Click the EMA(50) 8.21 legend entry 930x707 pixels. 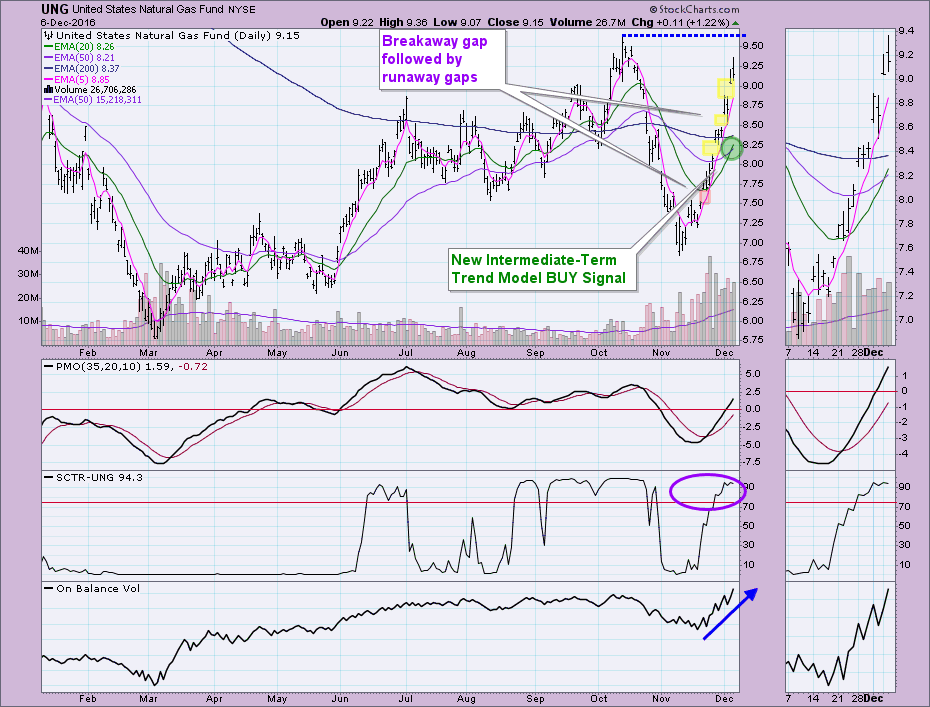pyautogui.click(x=79, y=58)
